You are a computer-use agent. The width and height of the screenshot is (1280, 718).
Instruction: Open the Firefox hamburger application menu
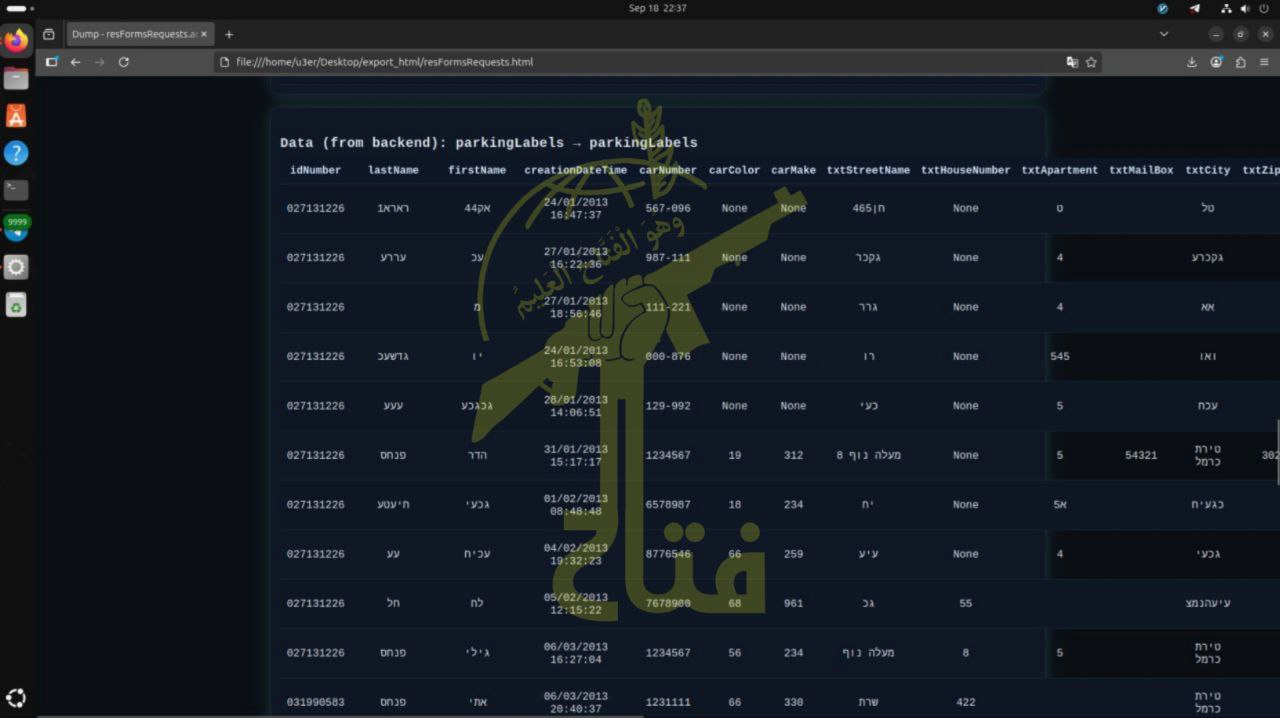click(1265, 62)
